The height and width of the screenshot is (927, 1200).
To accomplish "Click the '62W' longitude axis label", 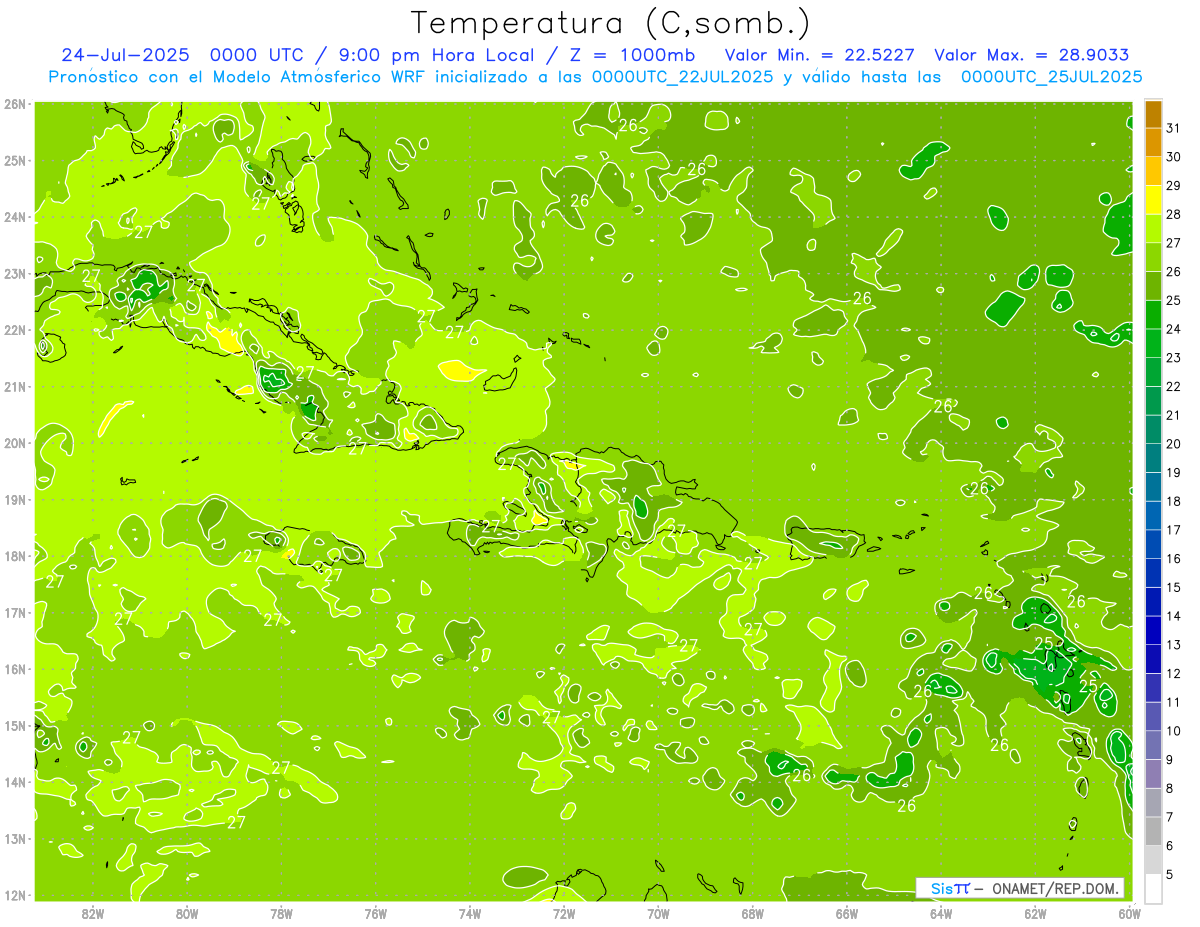I will click(1035, 913).
